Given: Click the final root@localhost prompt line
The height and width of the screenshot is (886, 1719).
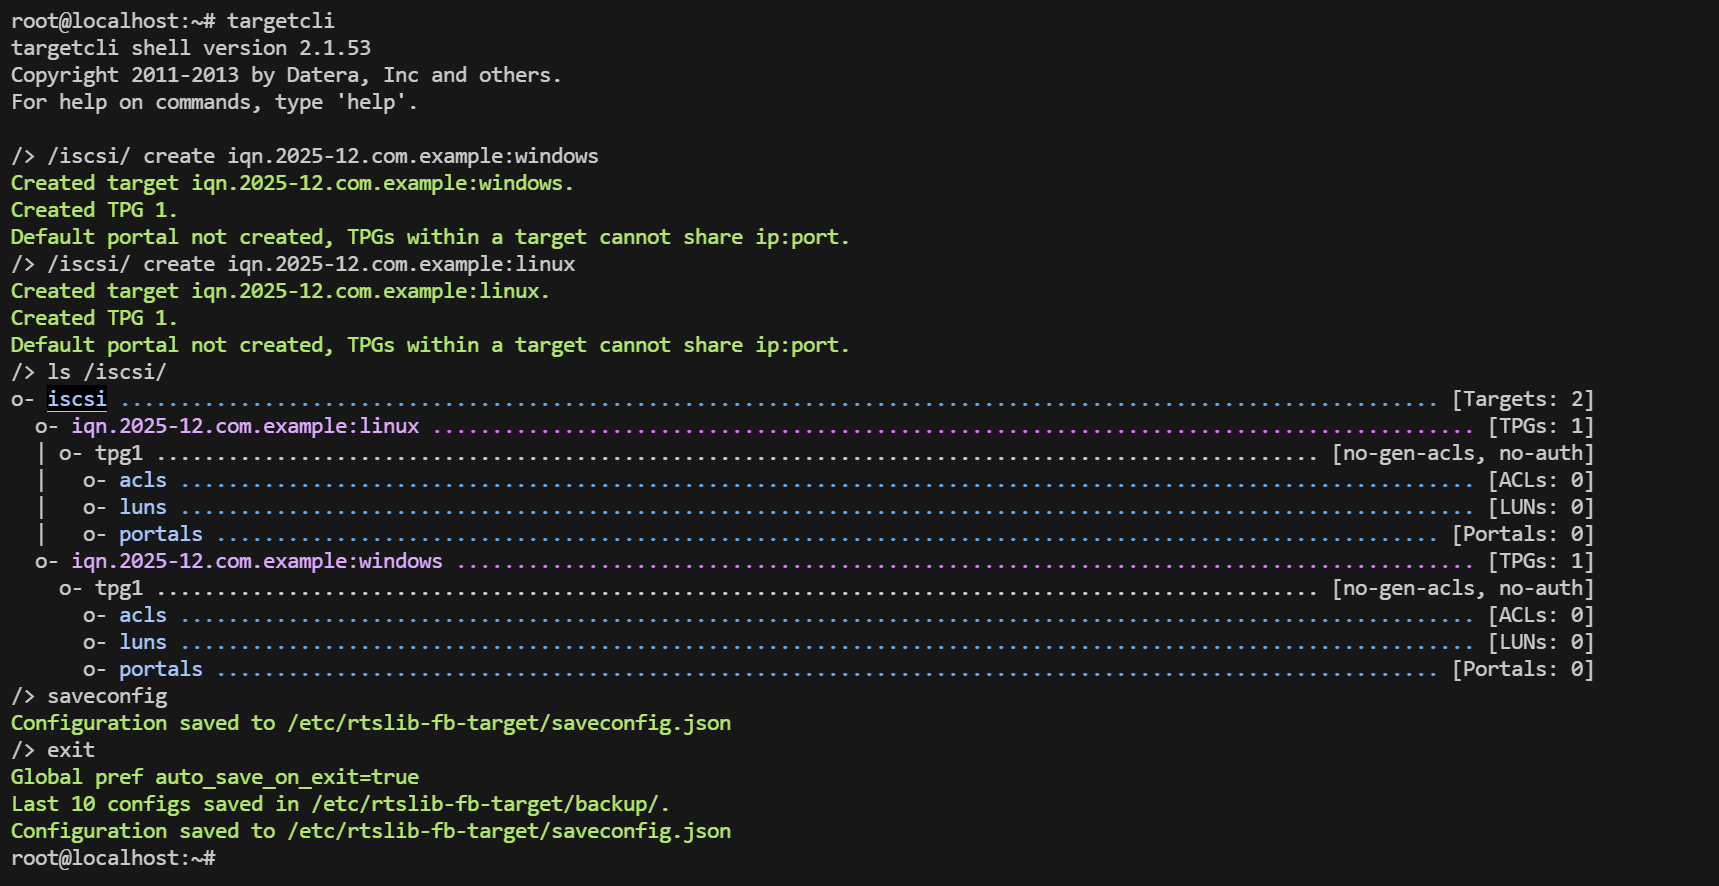Looking at the screenshot, I should click(113, 858).
